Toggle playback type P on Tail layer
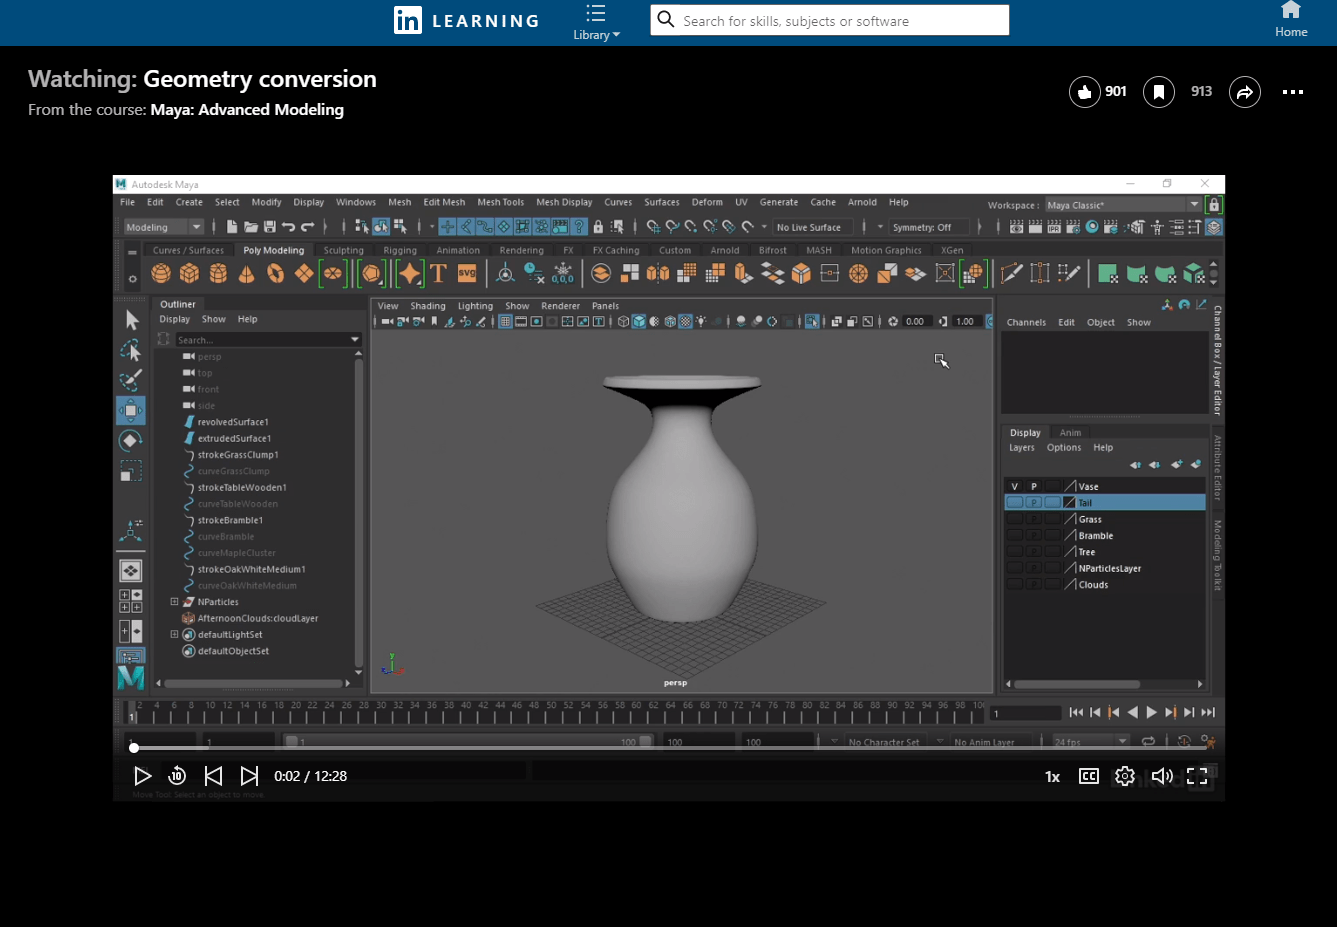1337x927 pixels. (x=1034, y=502)
